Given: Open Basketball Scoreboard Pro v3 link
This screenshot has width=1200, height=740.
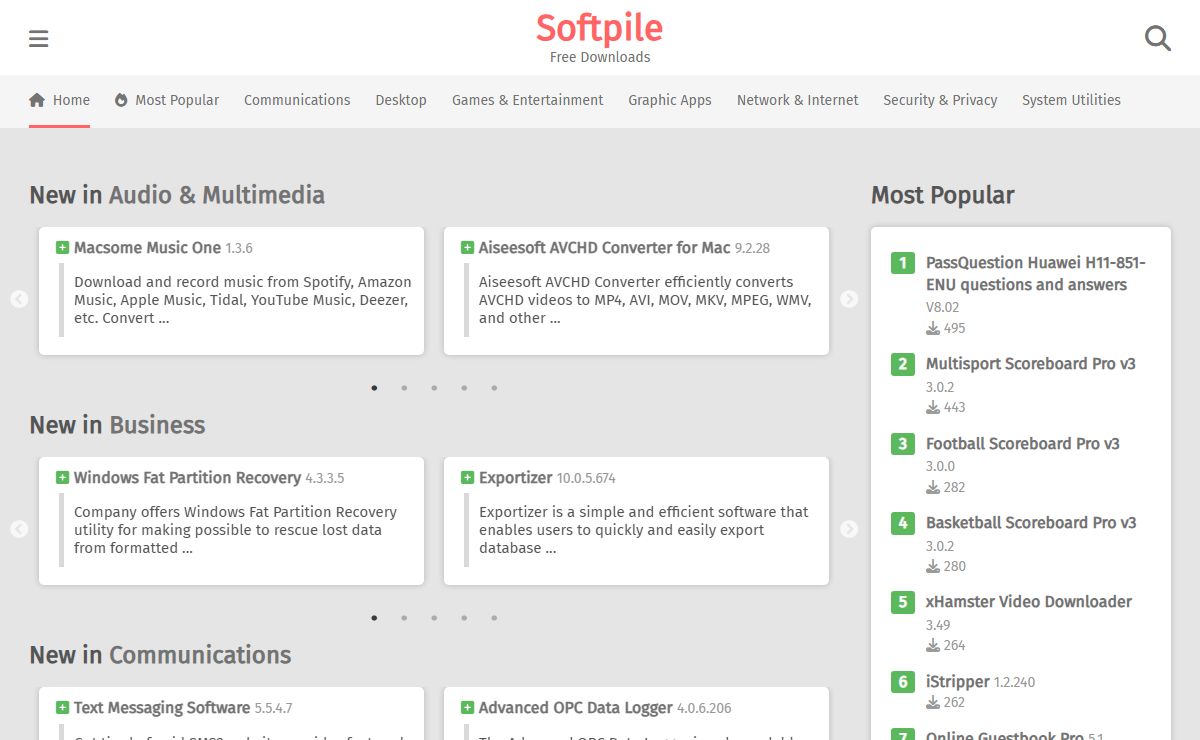Looking at the screenshot, I should tap(1031, 523).
